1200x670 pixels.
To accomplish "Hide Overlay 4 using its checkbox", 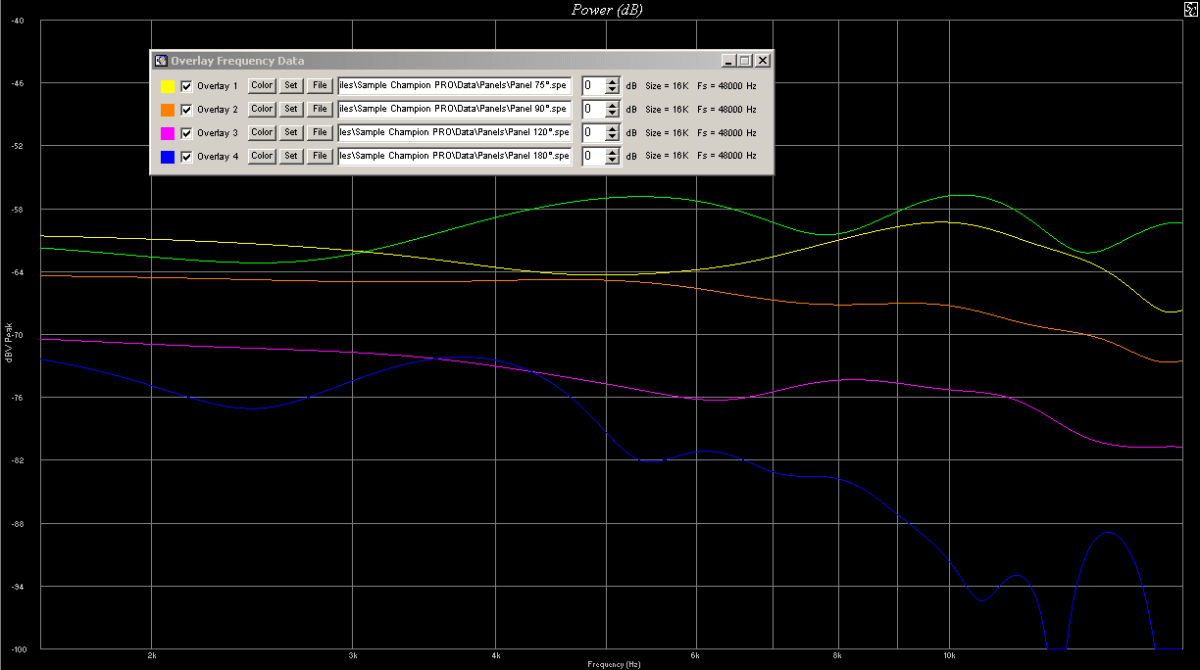I will click(186, 157).
